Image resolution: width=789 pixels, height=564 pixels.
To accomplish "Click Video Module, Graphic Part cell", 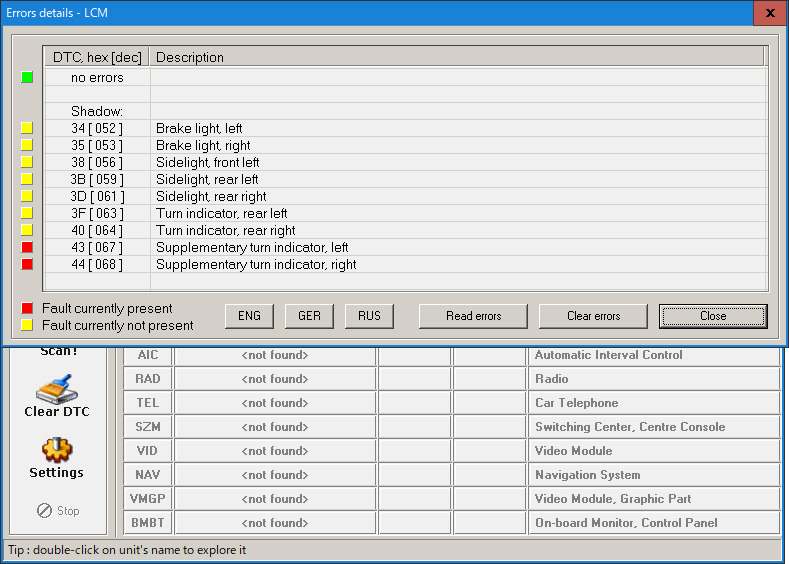I will (654, 499).
